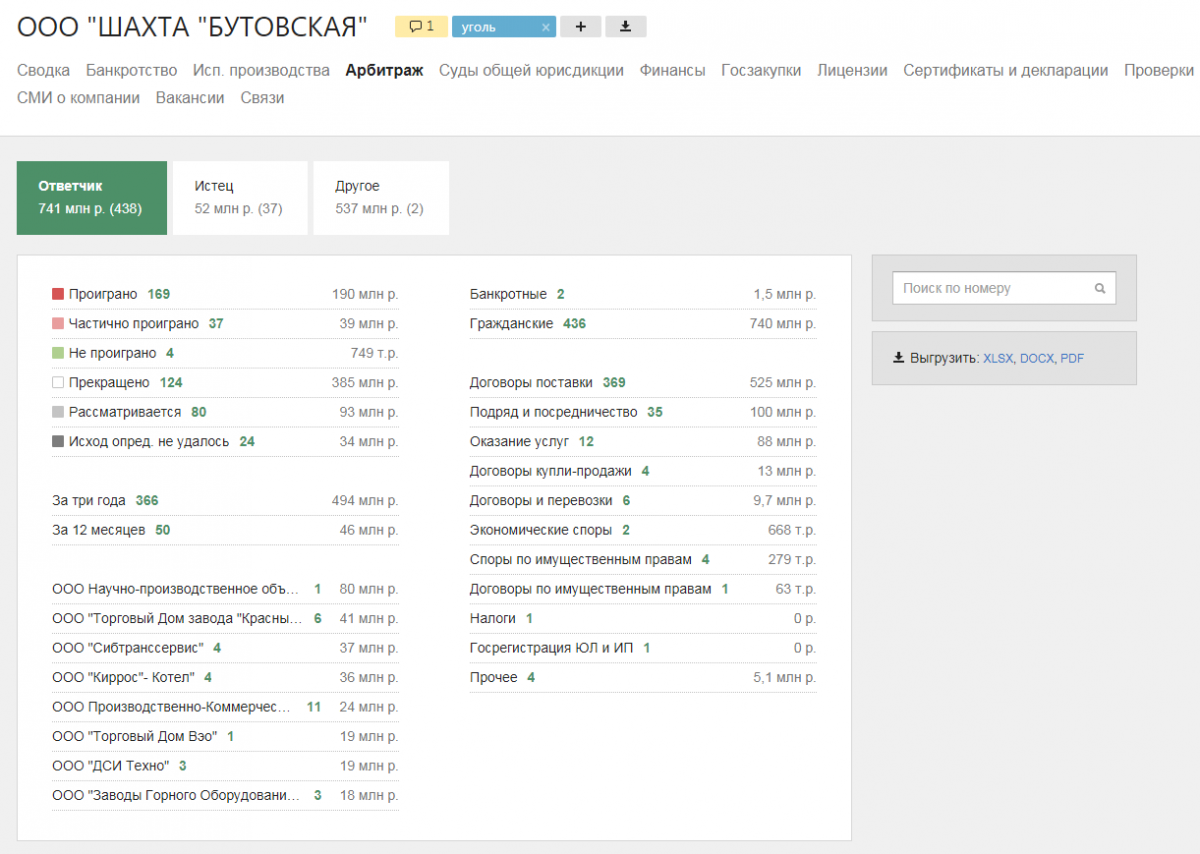Open the Госзакупки section
The width and height of the screenshot is (1200, 854).
click(761, 70)
